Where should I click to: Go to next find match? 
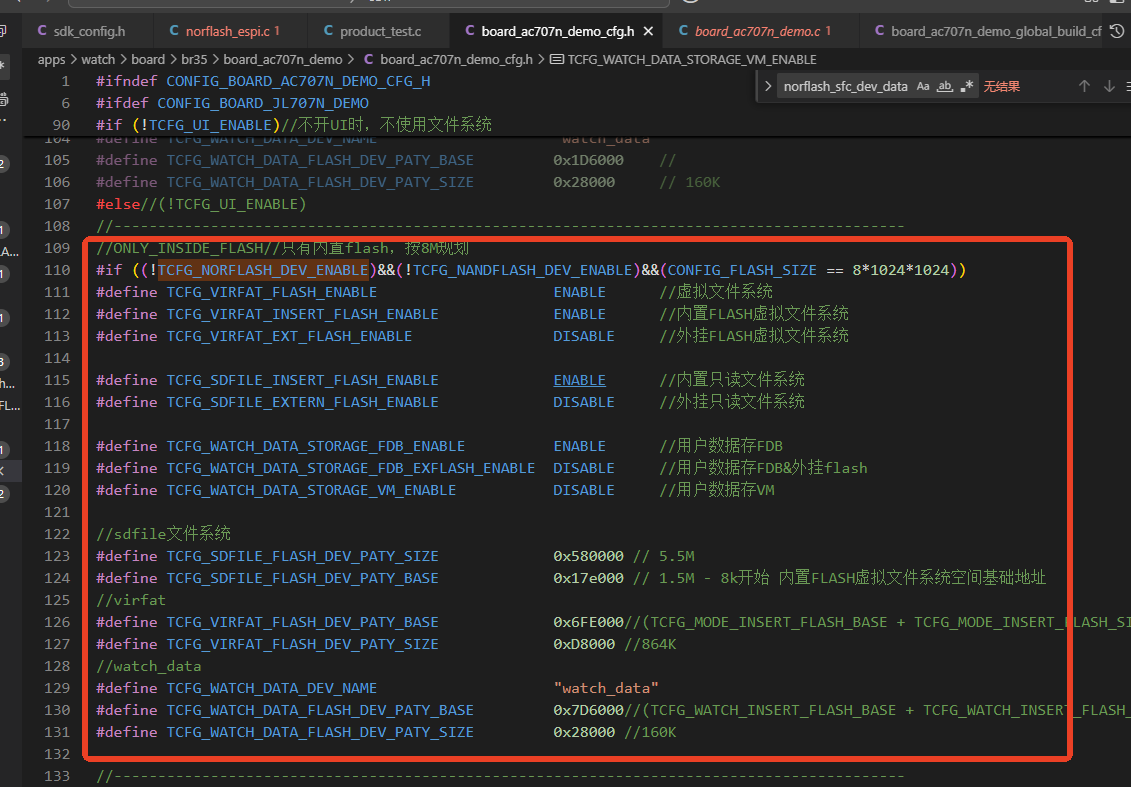point(1109,87)
